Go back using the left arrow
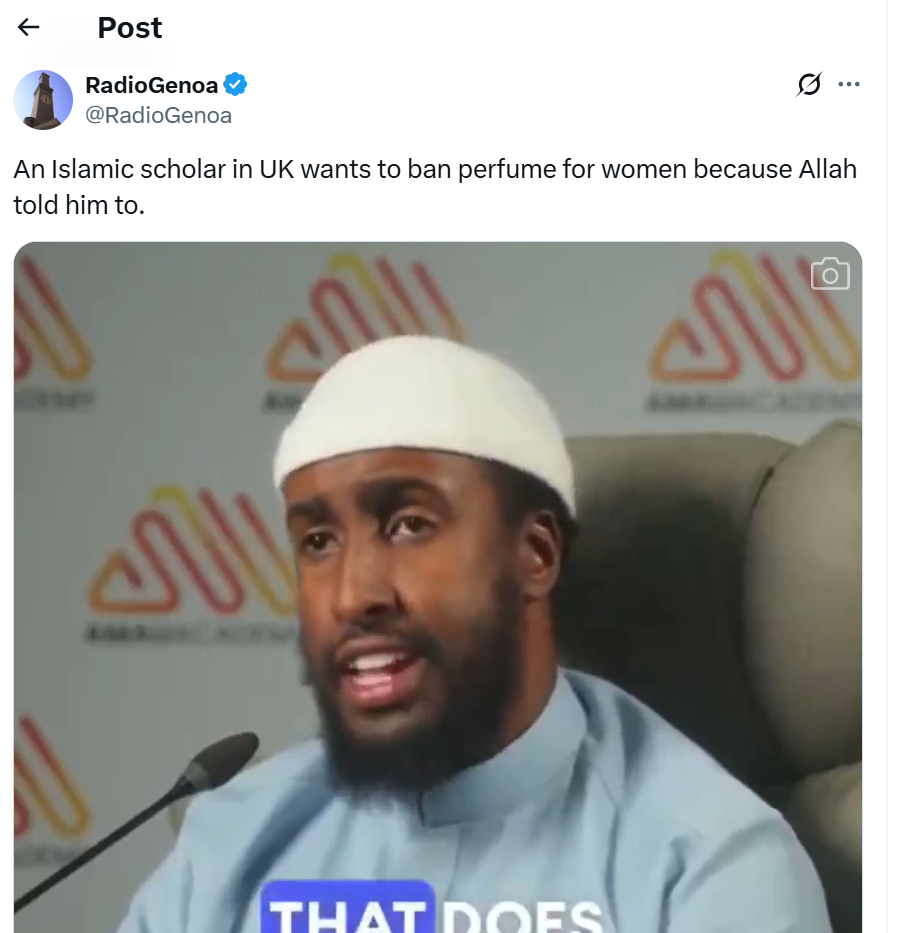 (28, 27)
